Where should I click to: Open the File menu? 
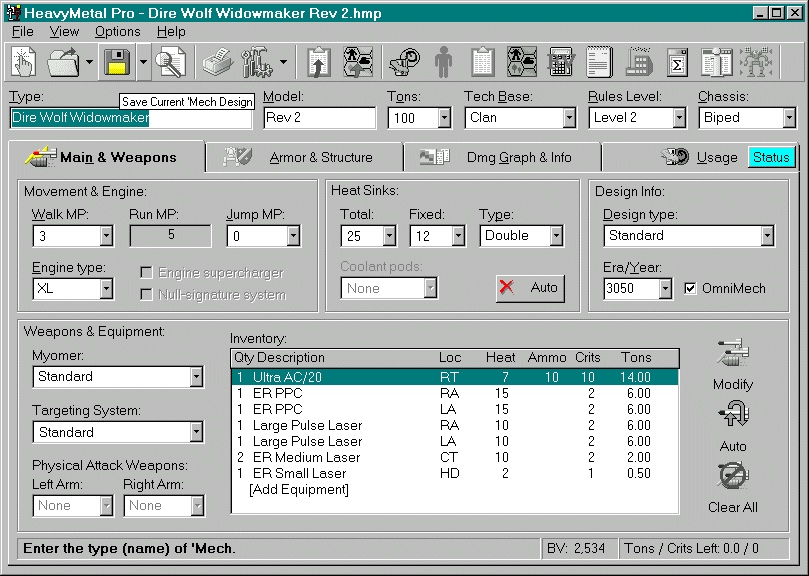click(23, 32)
